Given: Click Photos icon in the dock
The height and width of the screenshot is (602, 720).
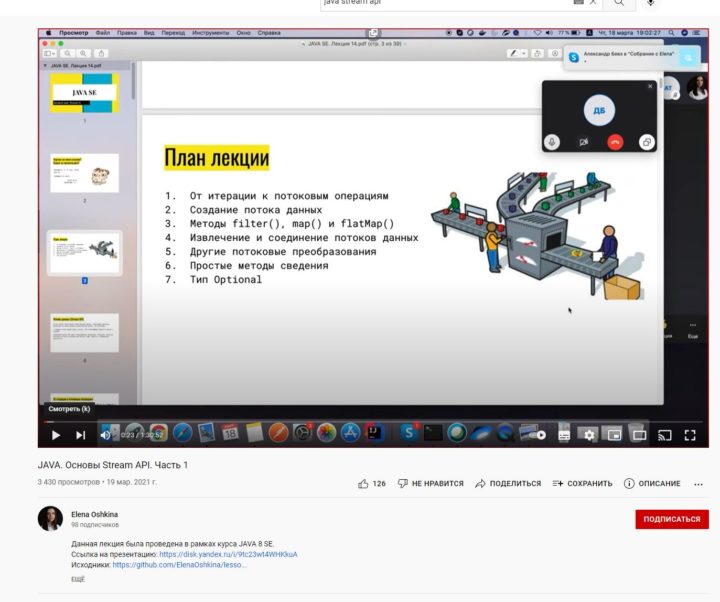Looking at the screenshot, I should (x=326, y=433).
